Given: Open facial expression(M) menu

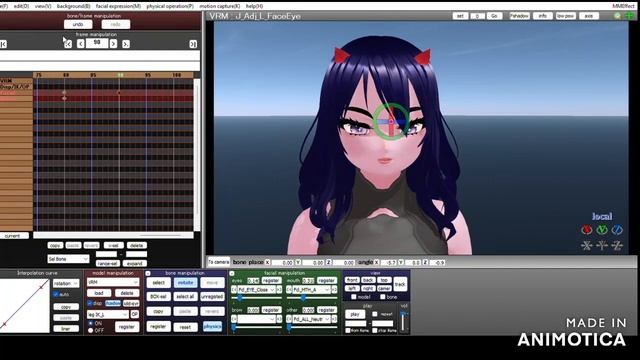Looking at the screenshot, I should tap(118, 6).
